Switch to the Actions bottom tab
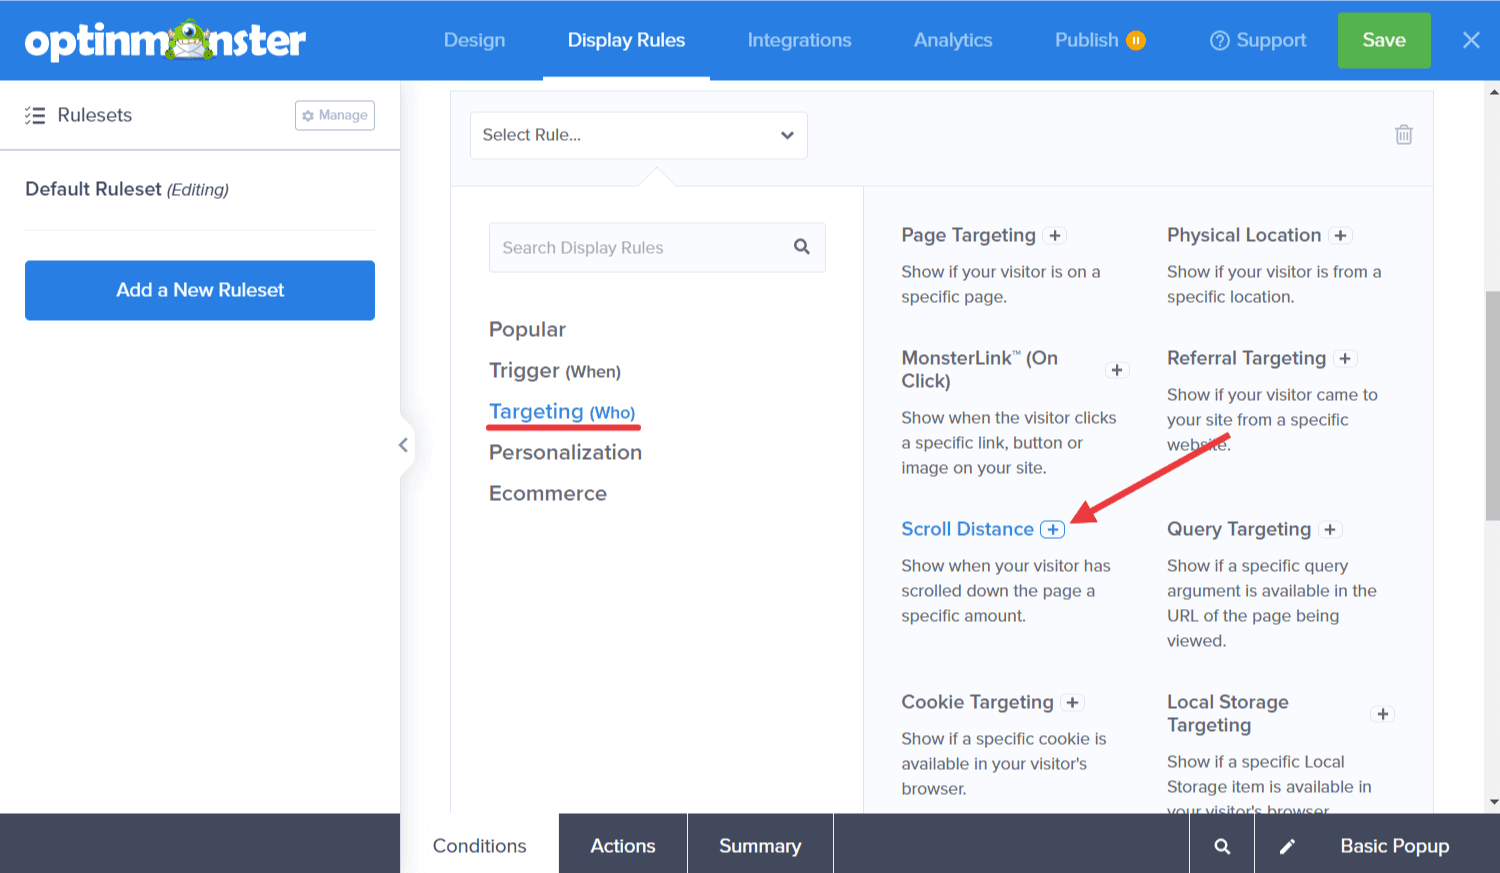 [623, 846]
